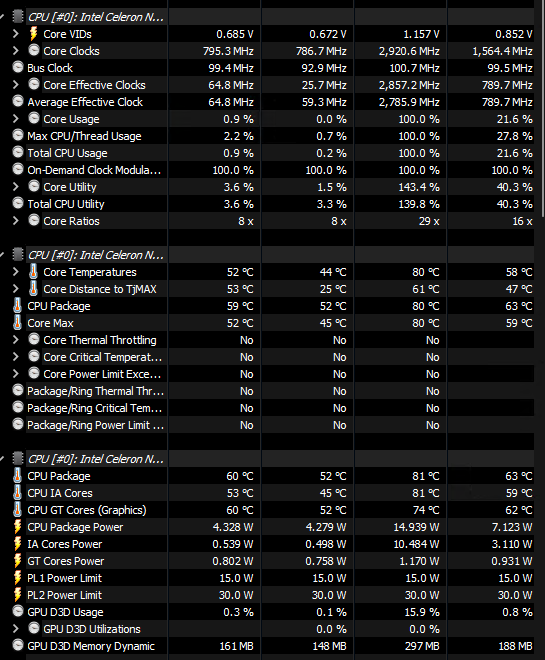
Task: Expand the Core Clocks row
Action: pyautogui.click(x=16, y=51)
